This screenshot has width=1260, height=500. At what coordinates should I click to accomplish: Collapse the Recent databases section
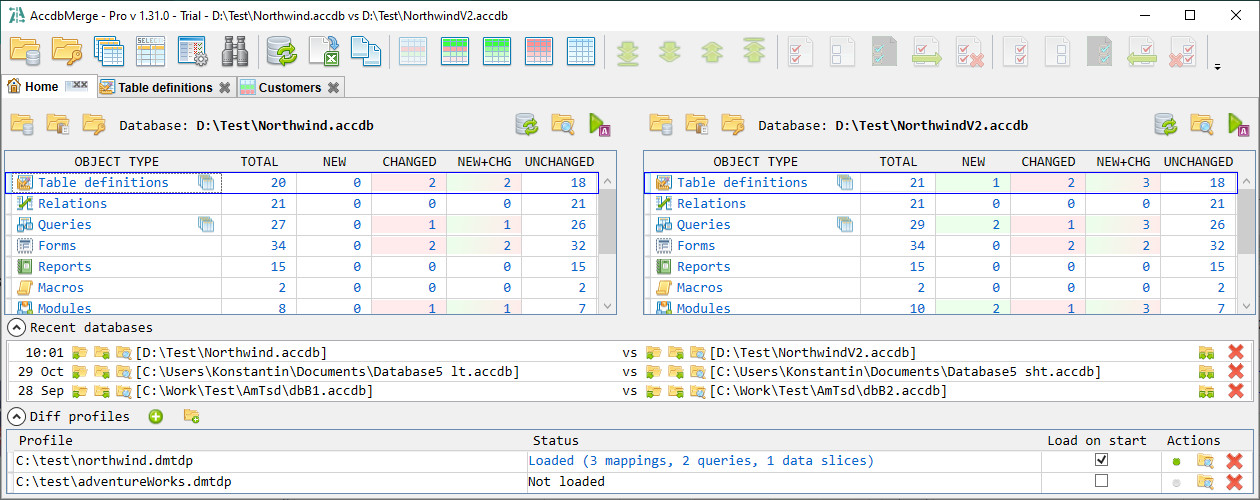coord(16,328)
